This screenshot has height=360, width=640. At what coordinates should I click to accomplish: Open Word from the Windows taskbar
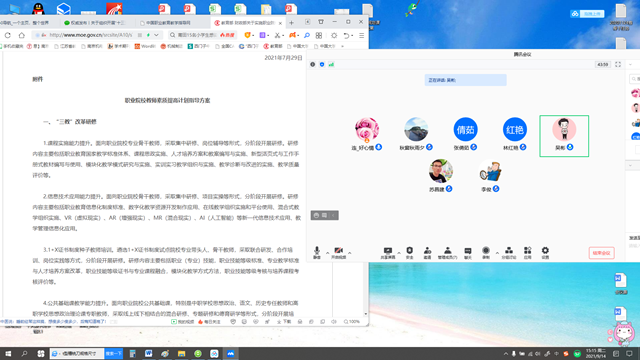[149, 353]
